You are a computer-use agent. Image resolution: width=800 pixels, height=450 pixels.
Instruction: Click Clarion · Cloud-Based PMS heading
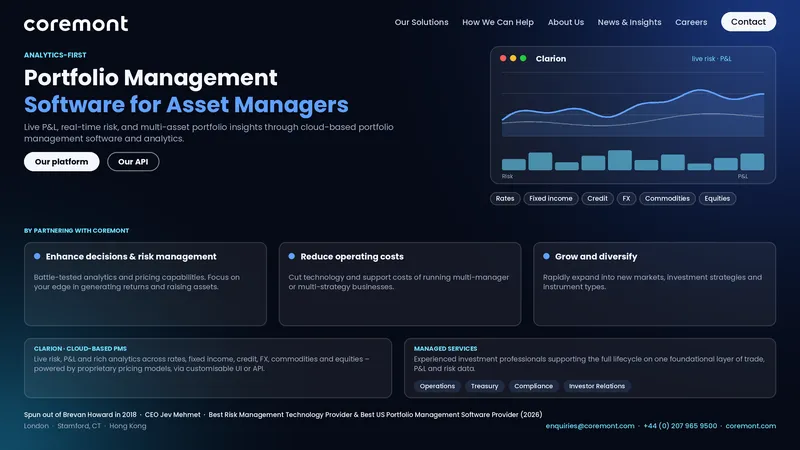point(80,348)
